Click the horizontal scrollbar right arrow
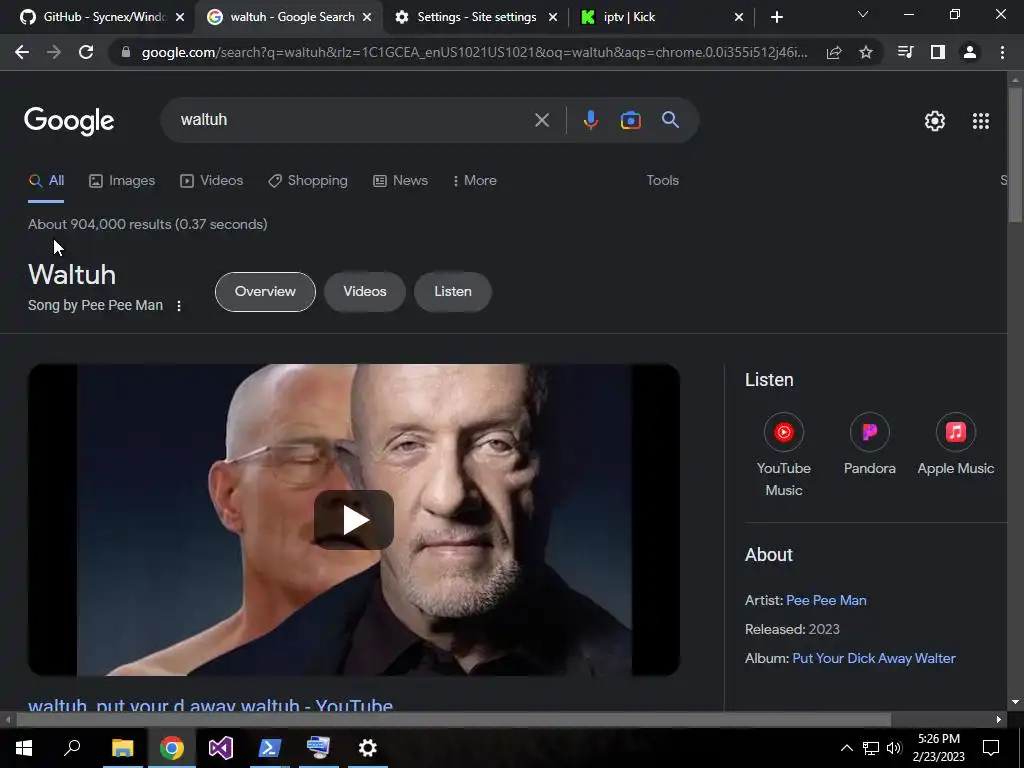This screenshot has height=768, width=1024. 999,720
